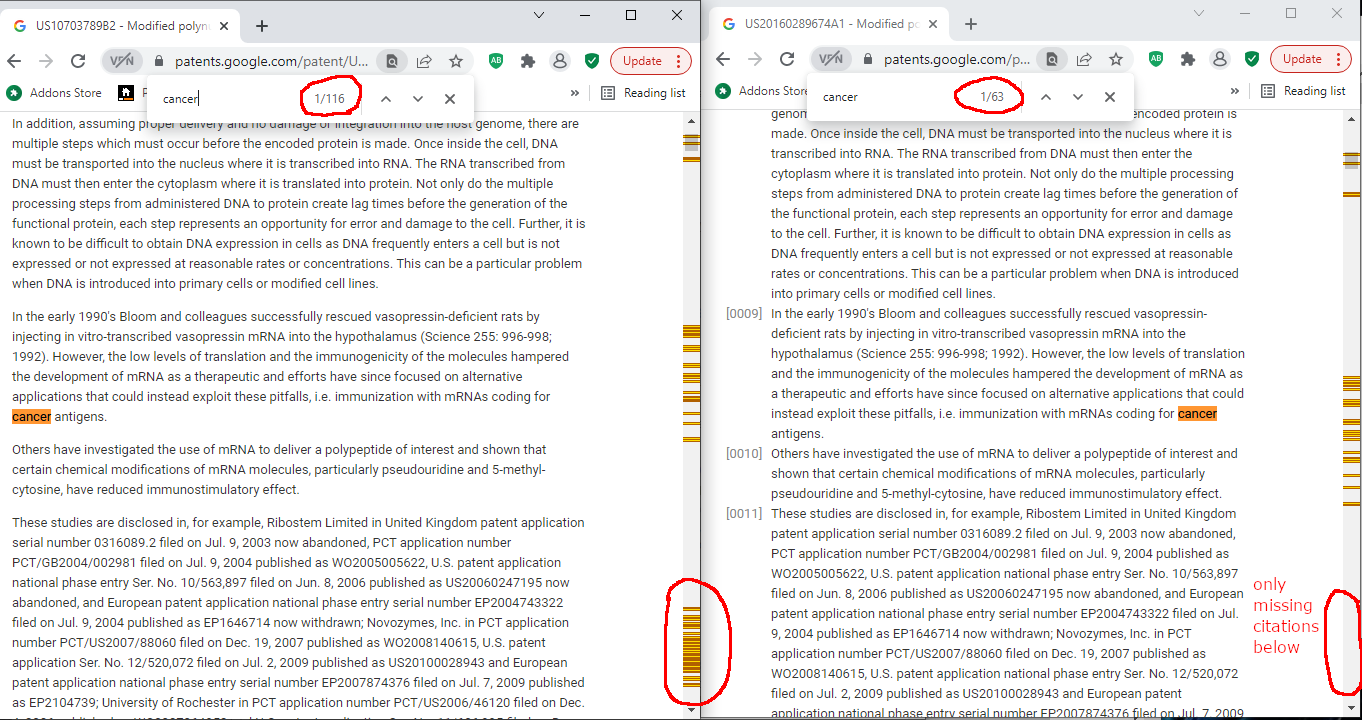Go back in the right browser window
The image size is (1362, 720).
point(723,59)
